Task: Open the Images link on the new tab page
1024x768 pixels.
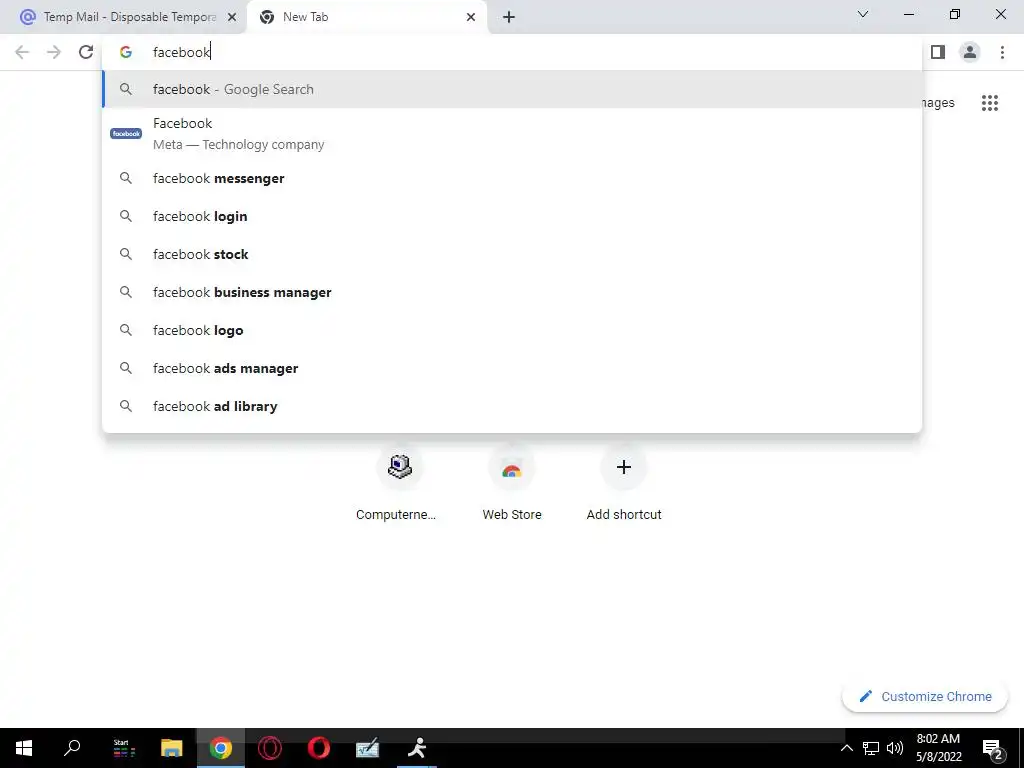Action: [x=938, y=103]
